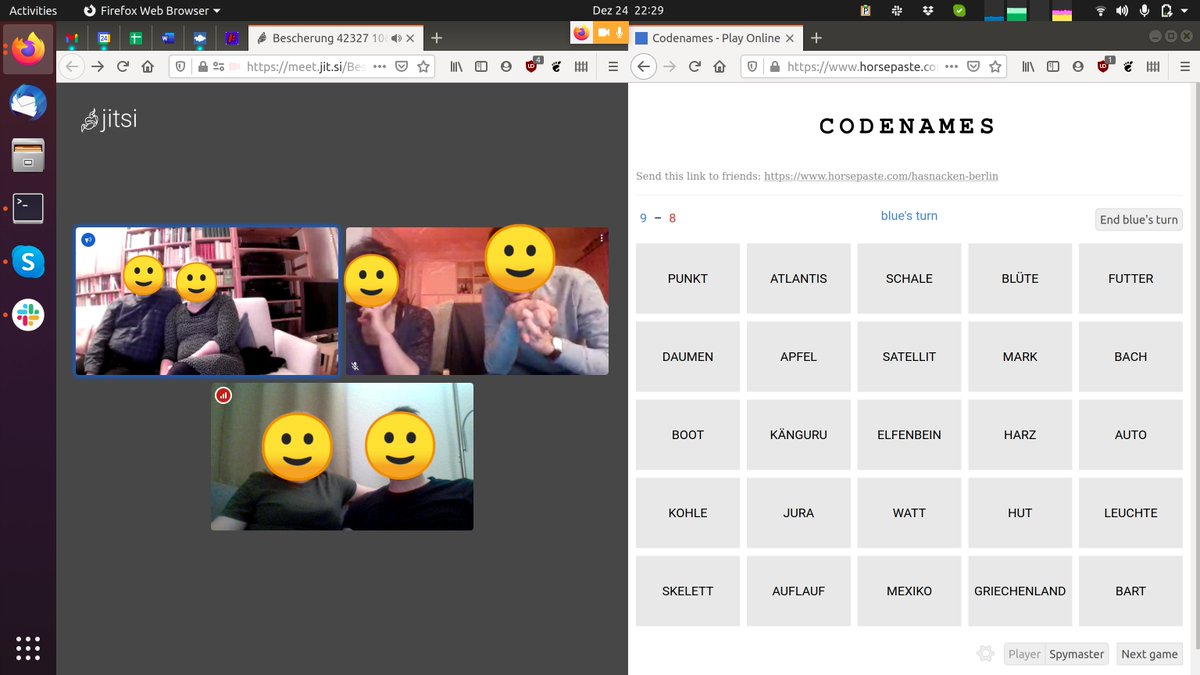Reload the Codenames browser page
Viewport: 1200px width, 675px height.
pos(694,67)
